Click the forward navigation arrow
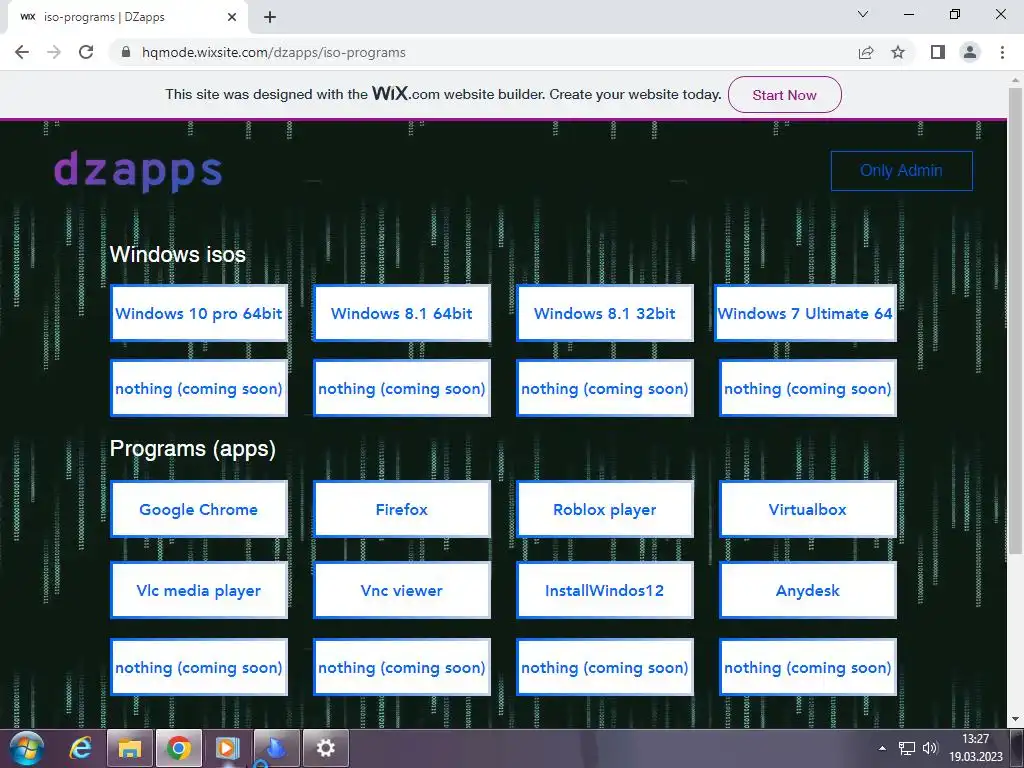 (54, 52)
